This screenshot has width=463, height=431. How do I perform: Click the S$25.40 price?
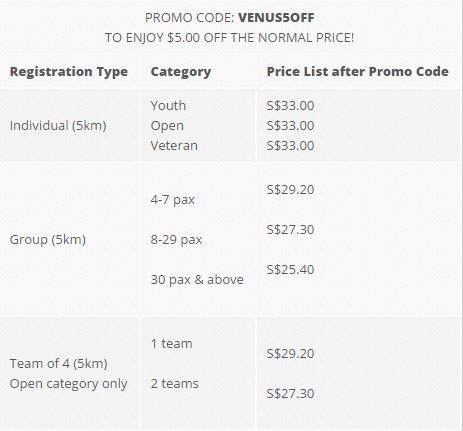290,269
